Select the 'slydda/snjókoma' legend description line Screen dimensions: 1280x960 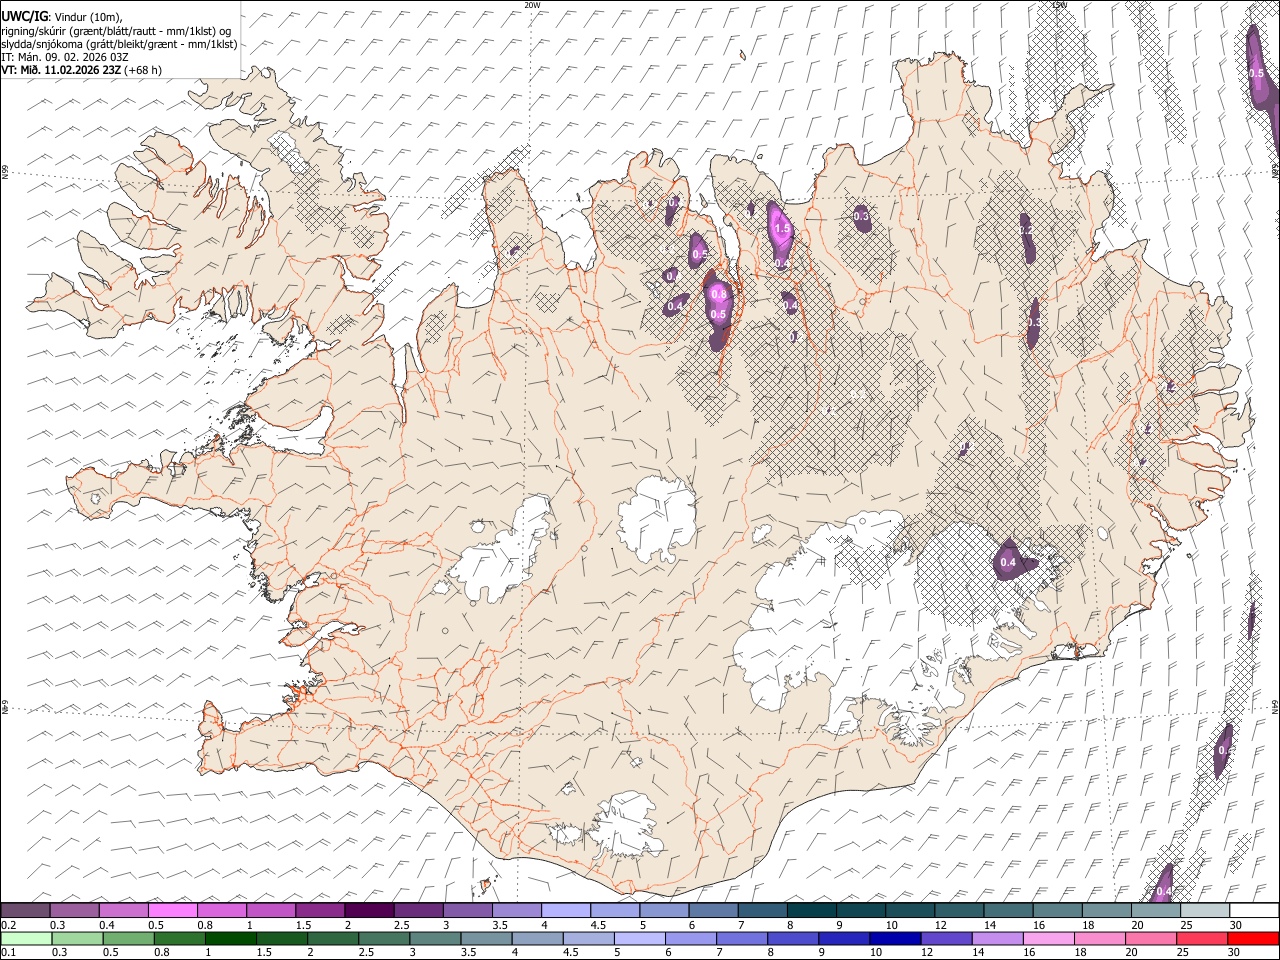(119, 44)
